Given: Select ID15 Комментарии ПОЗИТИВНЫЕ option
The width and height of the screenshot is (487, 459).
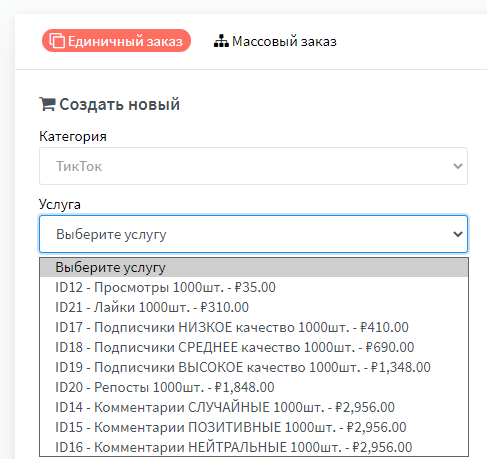Looking at the screenshot, I should (x=254, y=427).
